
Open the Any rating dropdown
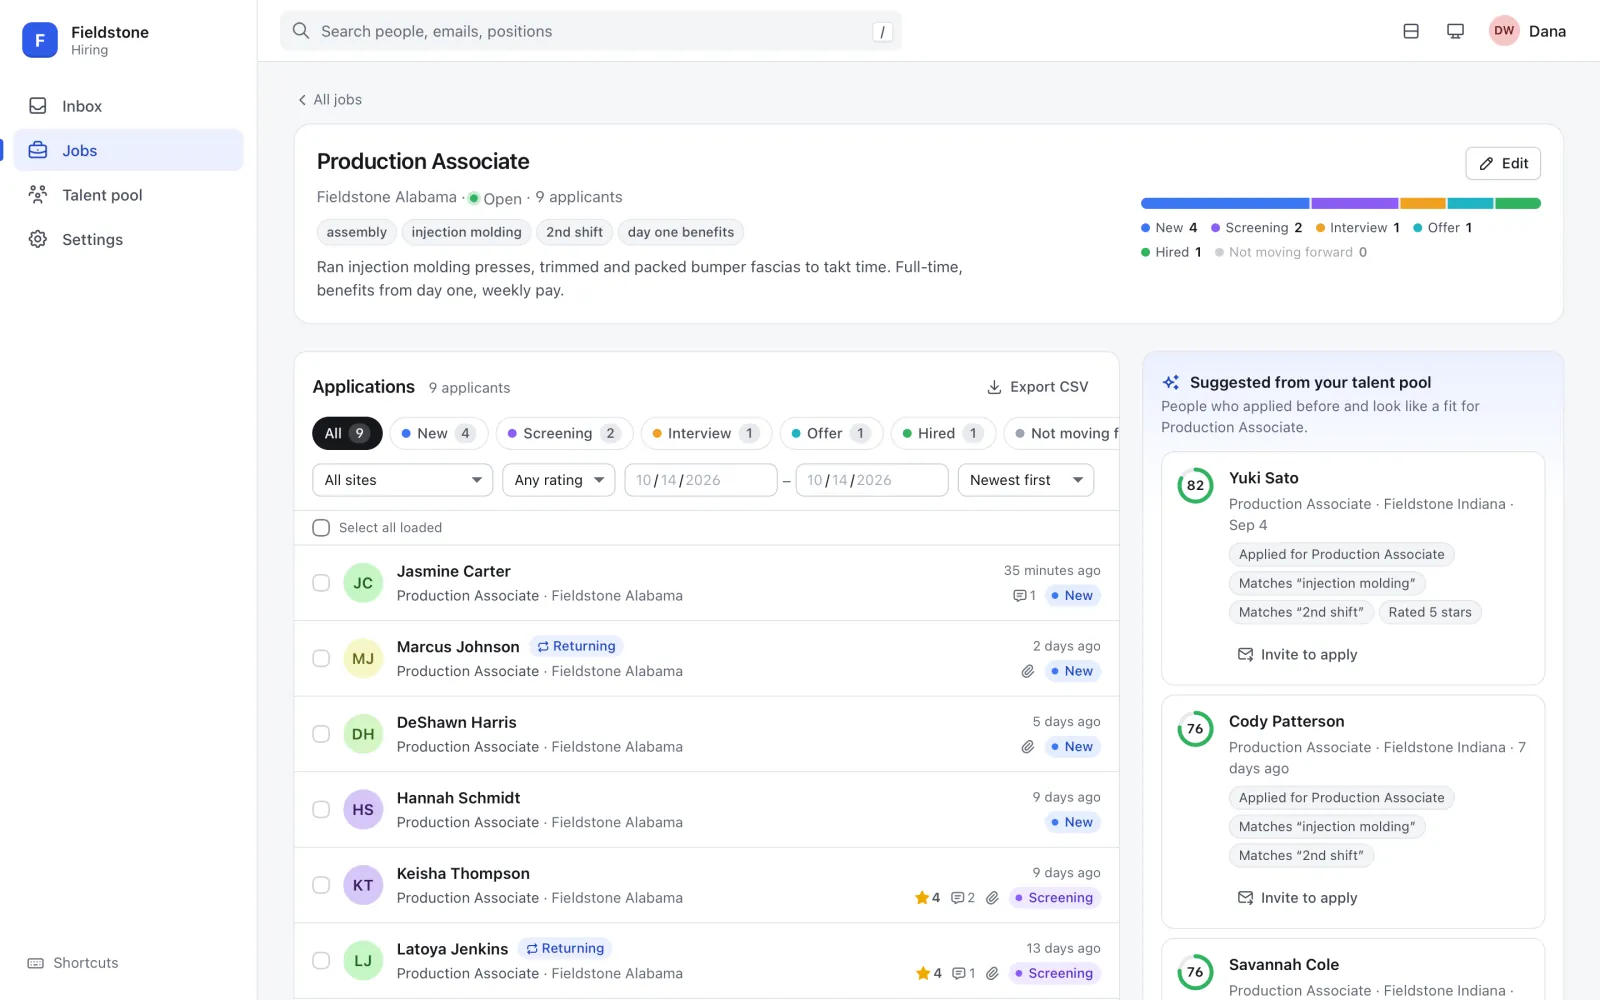pyautogui.click(x=559, y=480)
